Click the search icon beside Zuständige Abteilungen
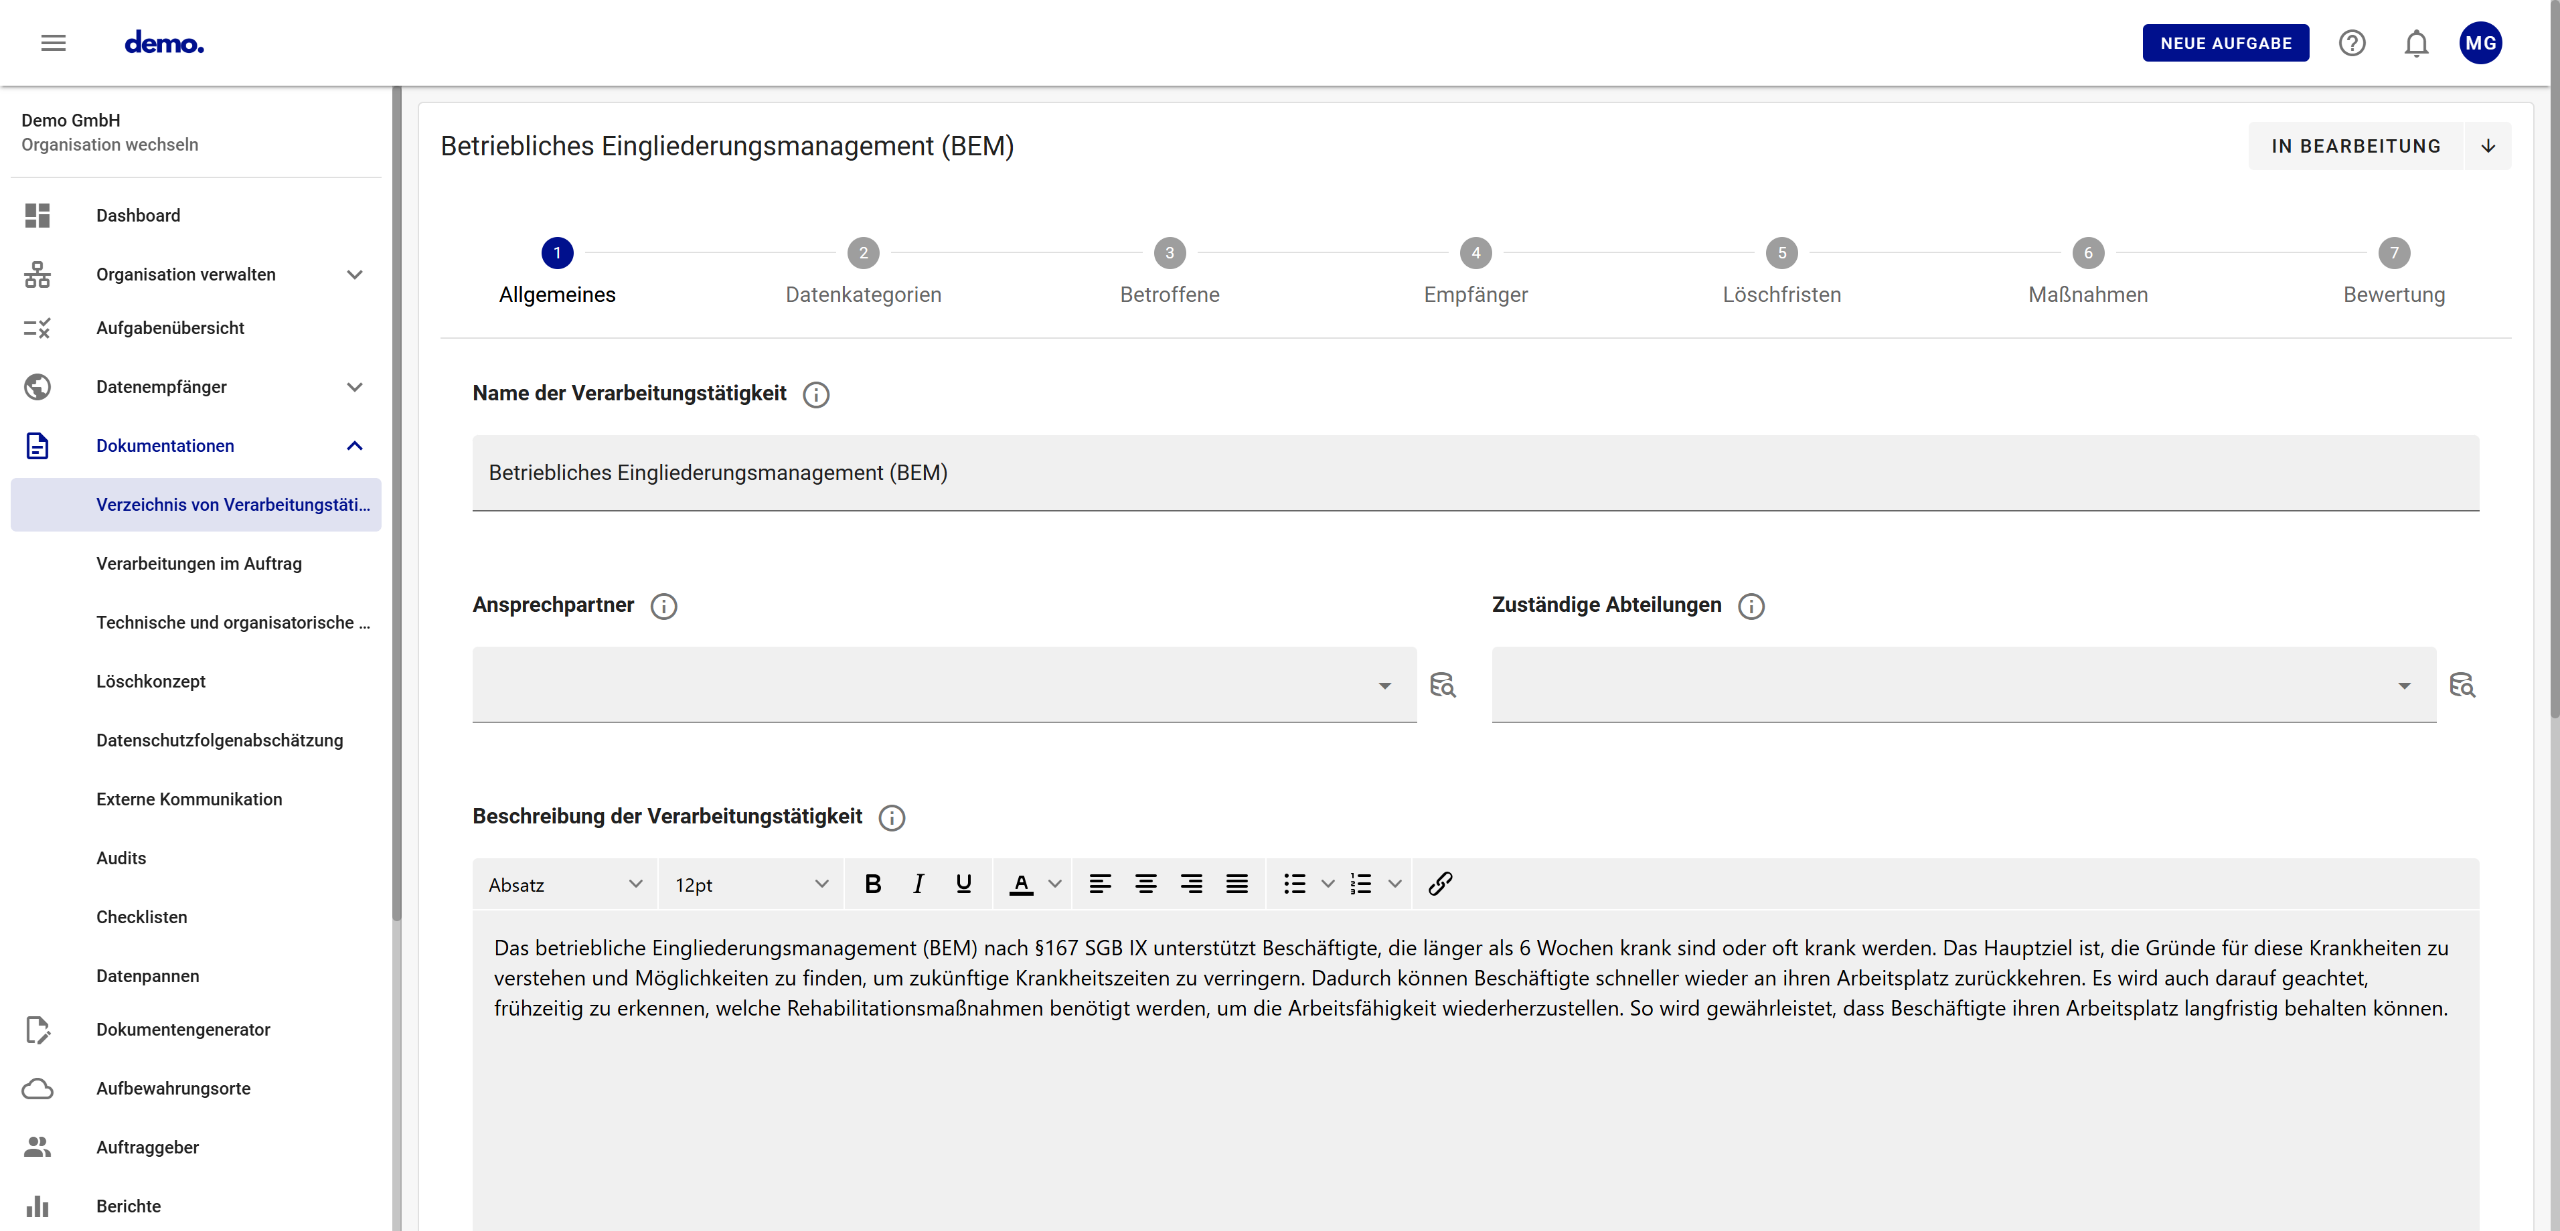 pyautogui.click(x=2463, y=685)
